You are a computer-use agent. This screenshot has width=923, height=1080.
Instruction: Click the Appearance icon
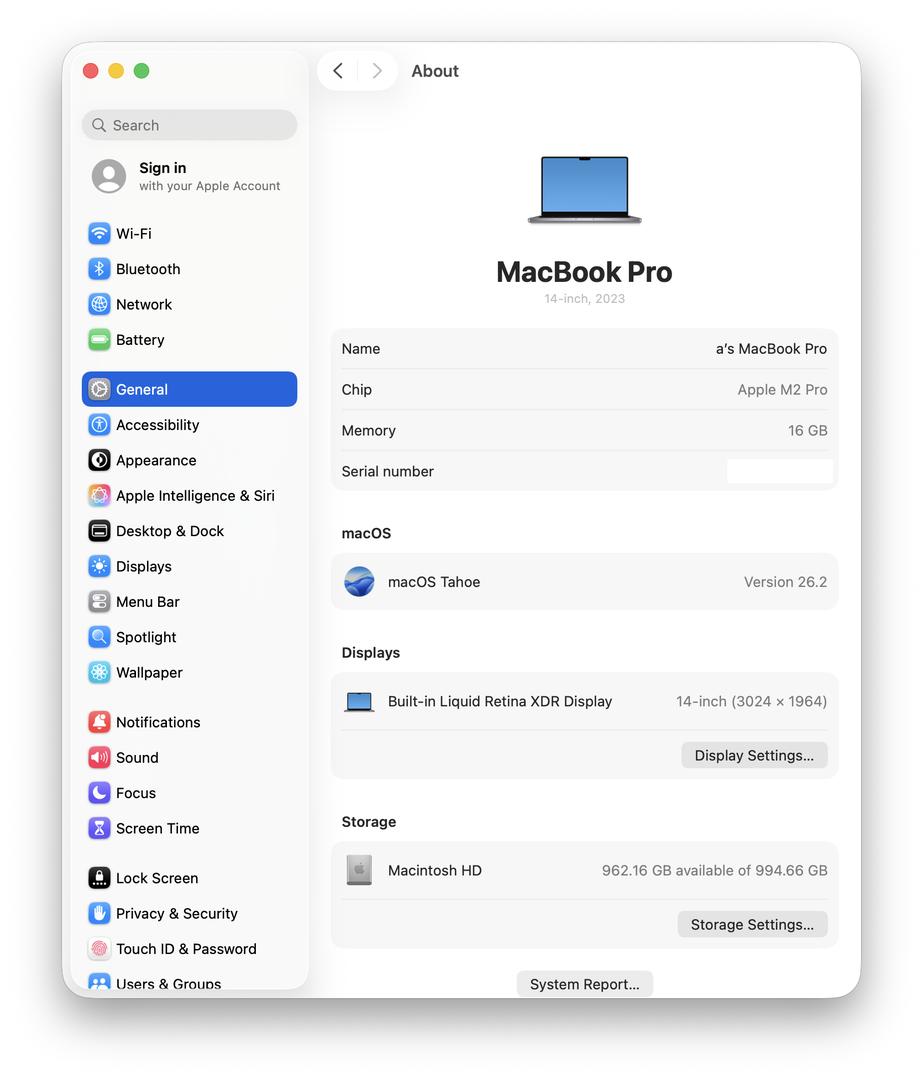99,460
